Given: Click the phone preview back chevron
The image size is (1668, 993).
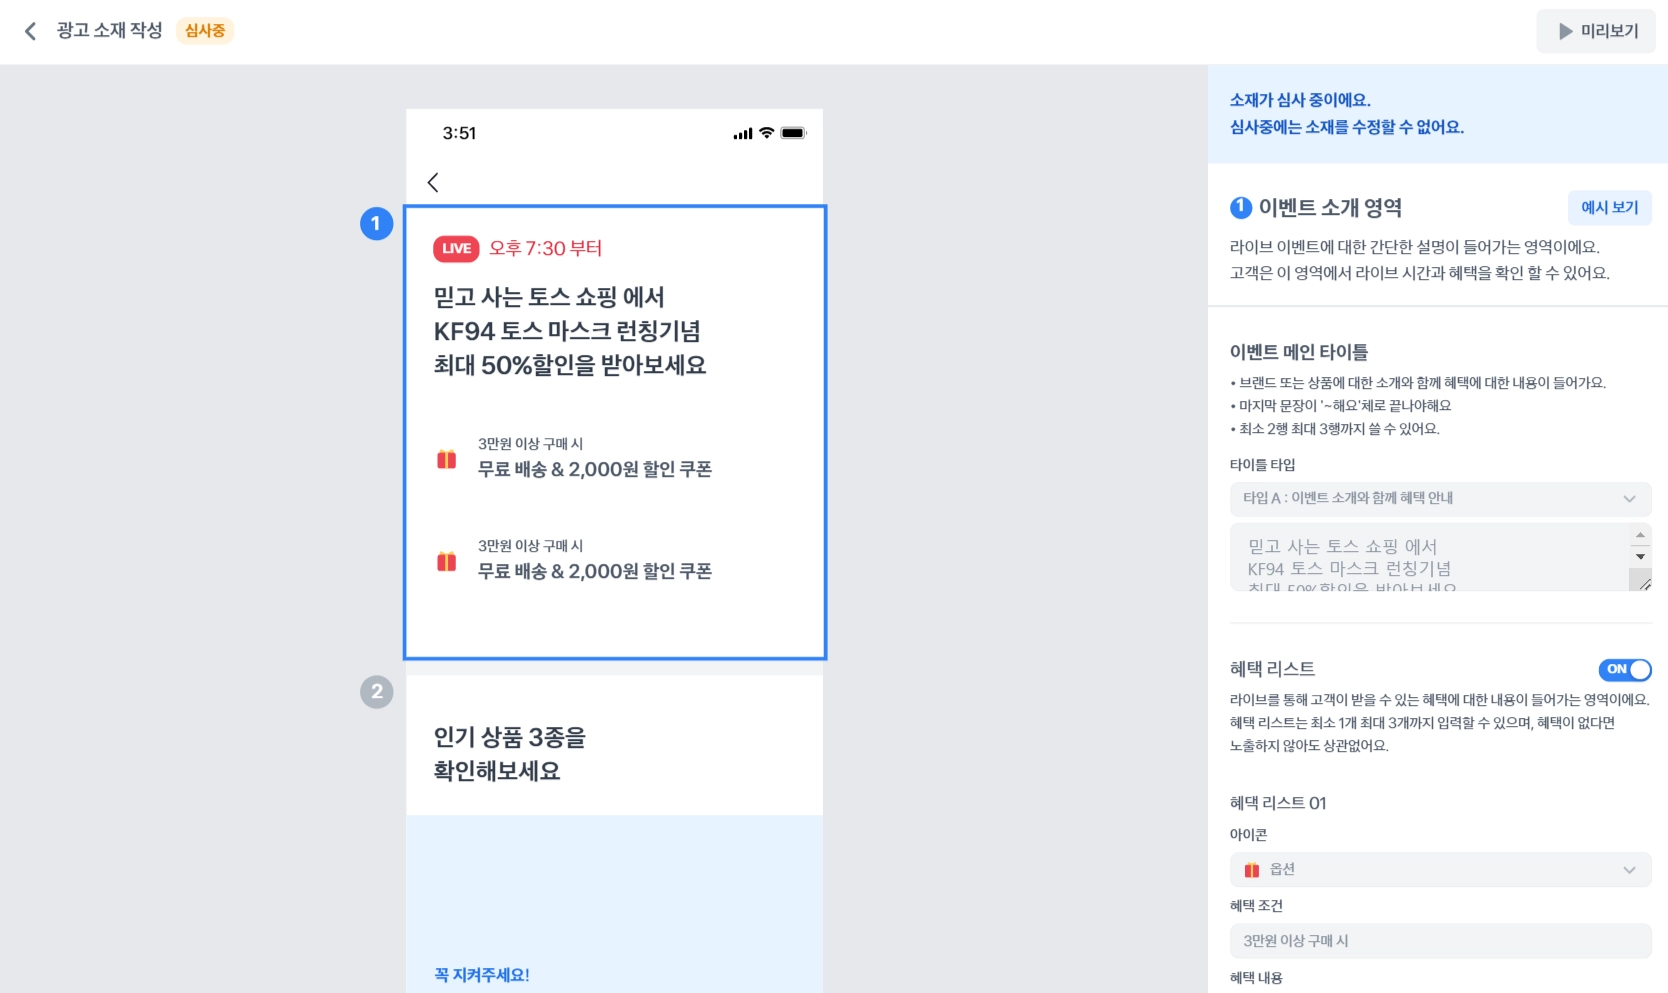Looking at the screenshot, I should tap(433, 182).
